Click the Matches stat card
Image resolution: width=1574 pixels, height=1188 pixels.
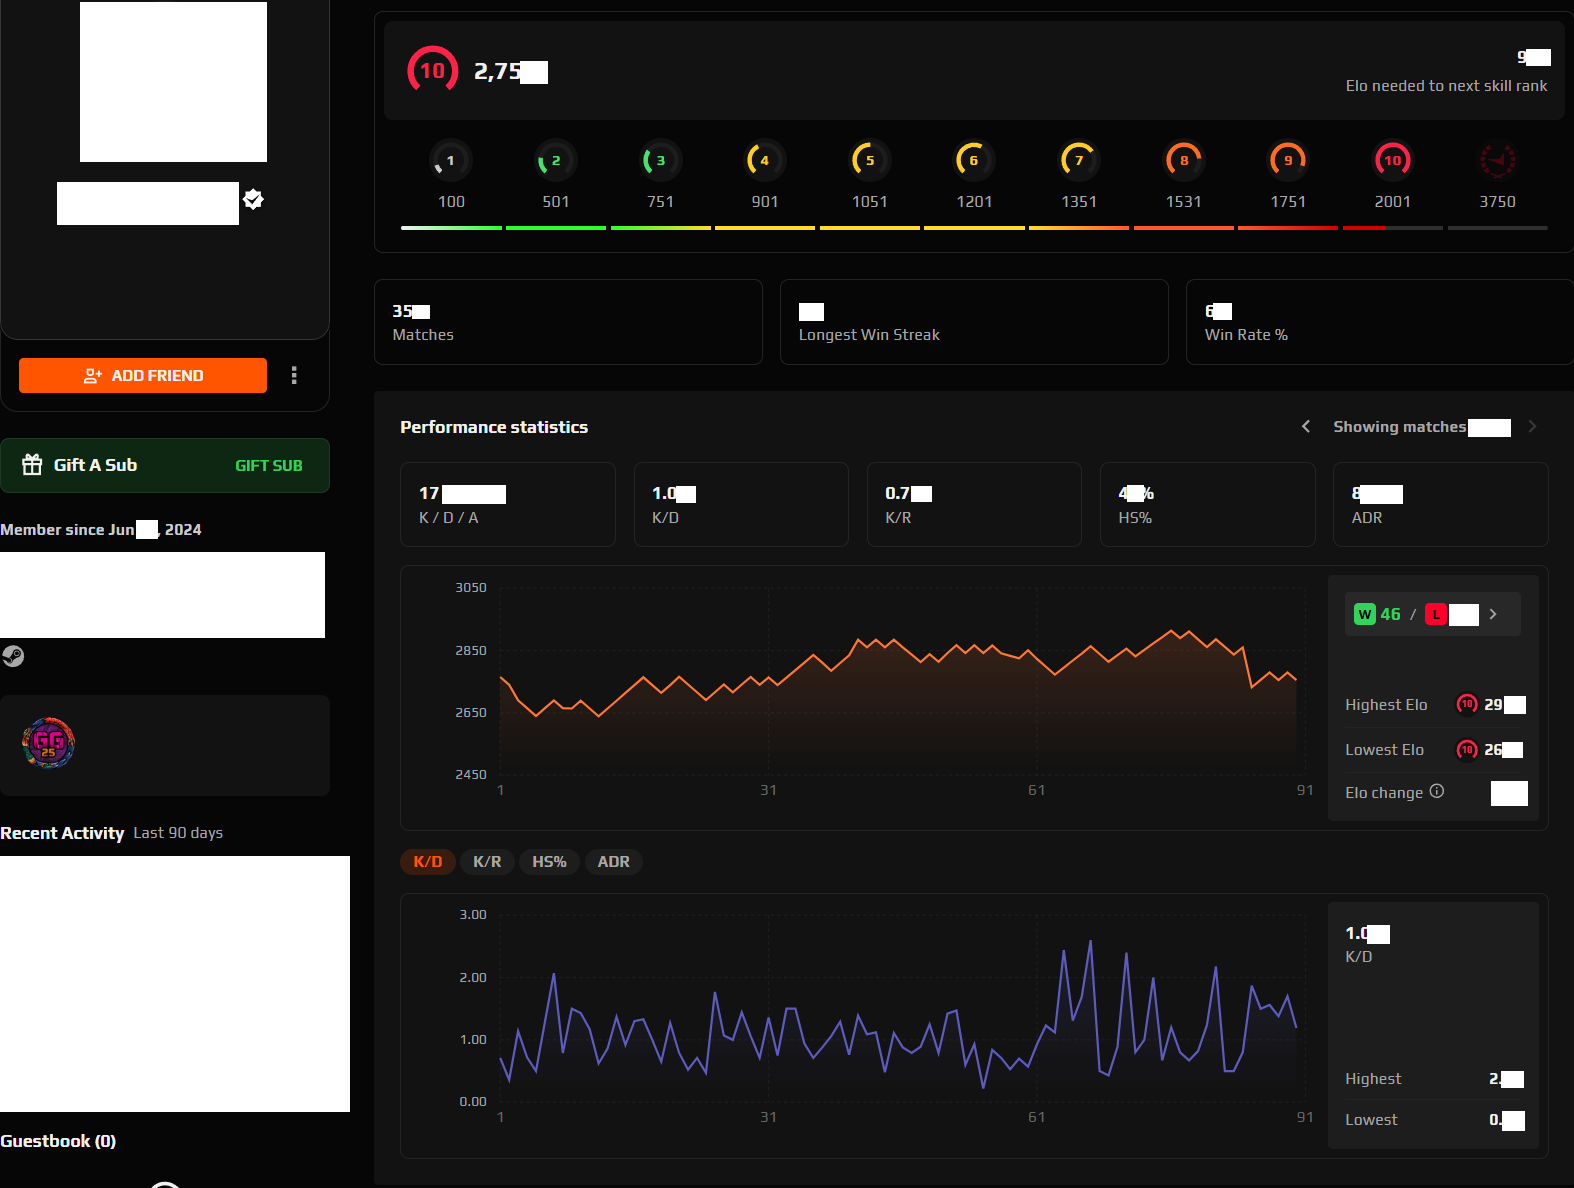coord(568,322)
